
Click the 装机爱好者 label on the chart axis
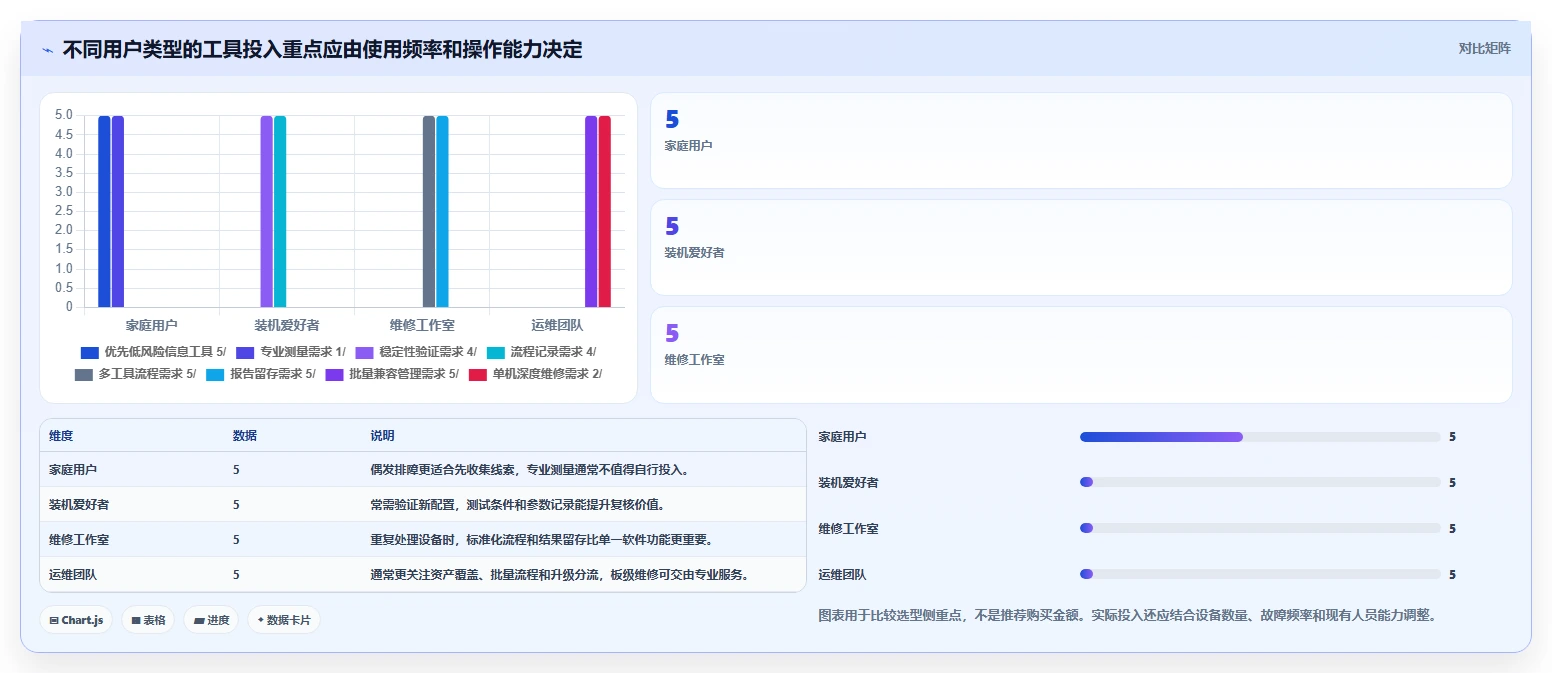[x=287, y=325]
